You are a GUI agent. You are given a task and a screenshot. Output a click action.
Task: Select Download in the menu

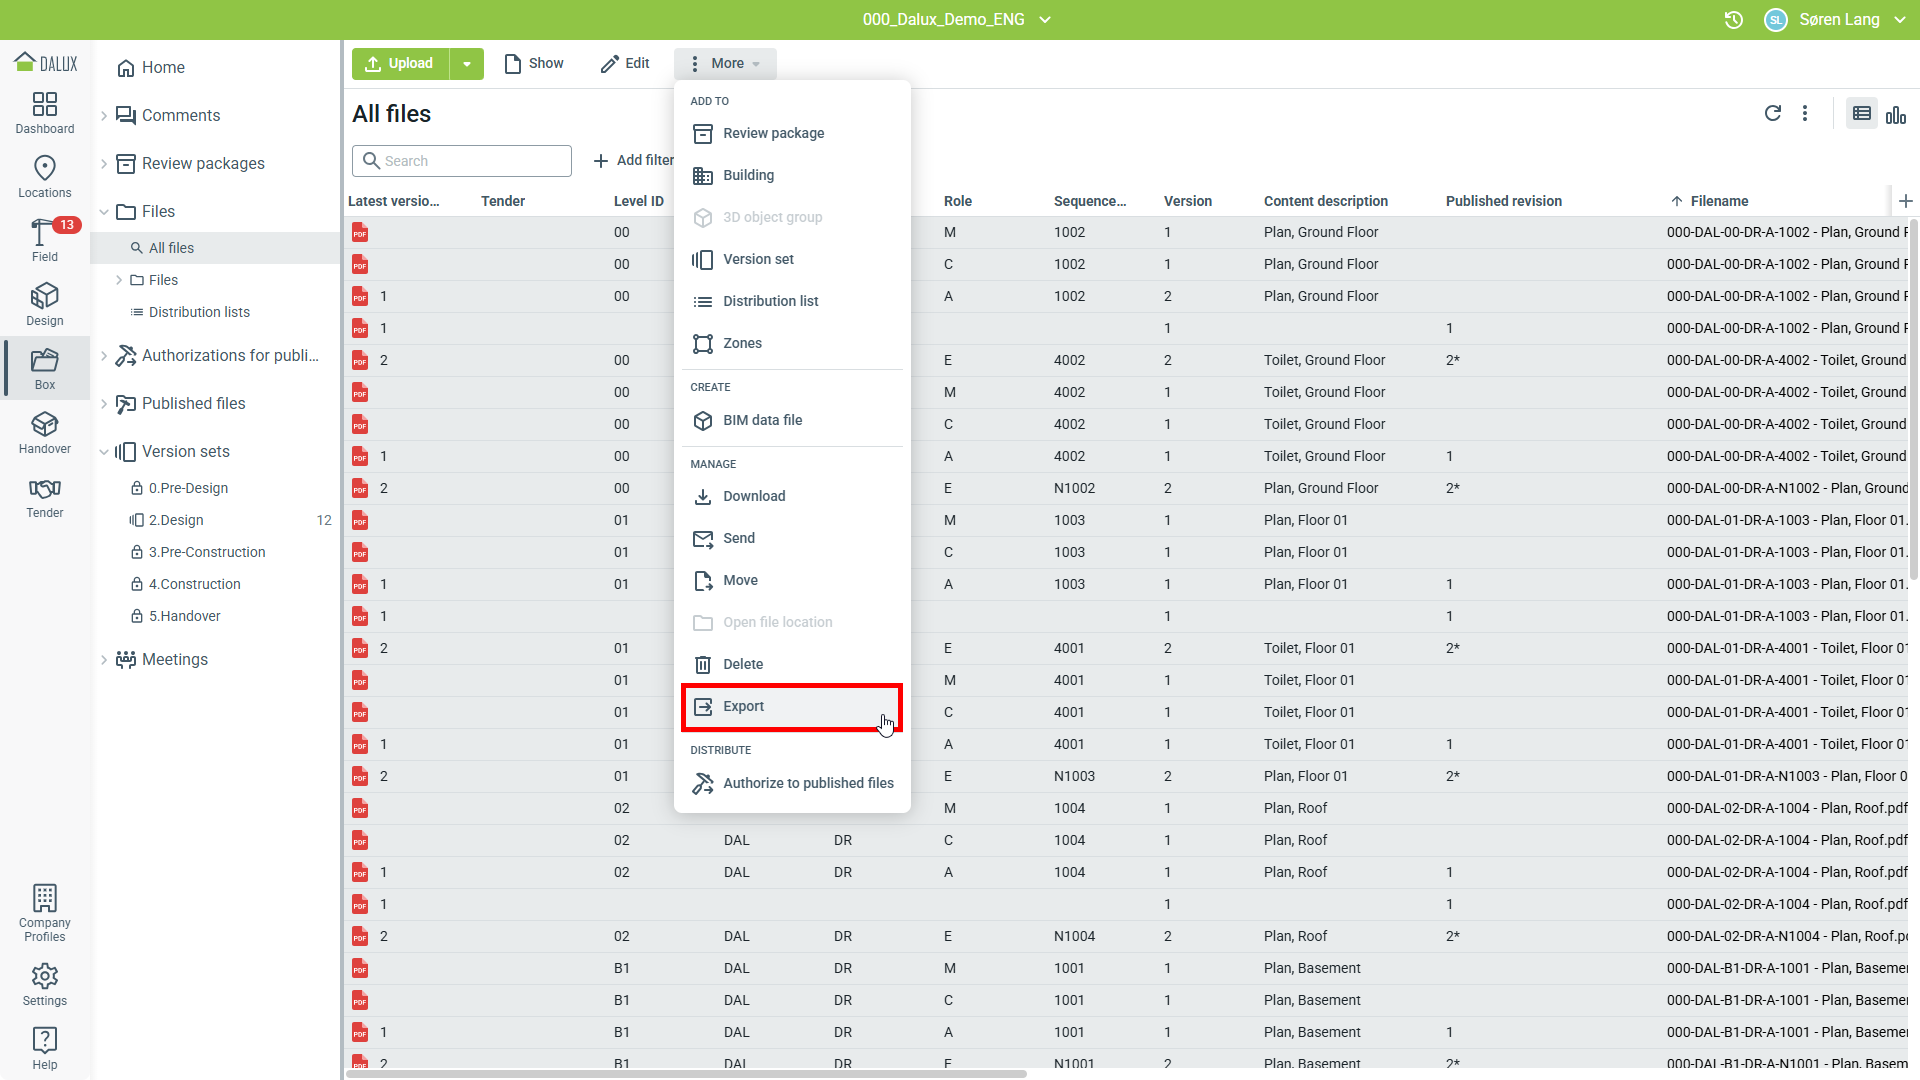point(753,496)
